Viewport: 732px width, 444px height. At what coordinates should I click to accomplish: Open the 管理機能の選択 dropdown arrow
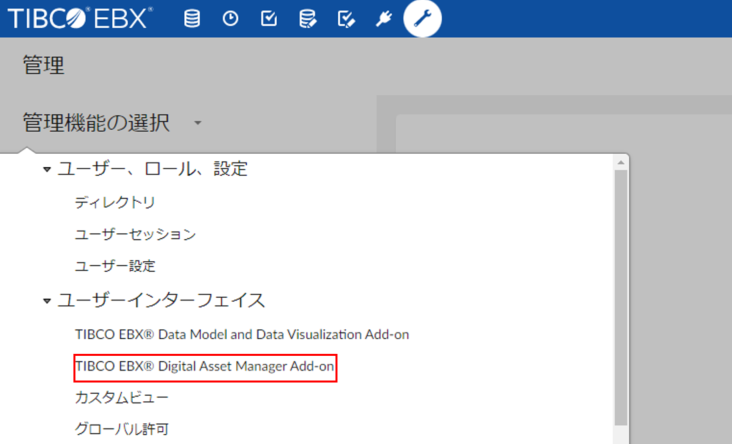(197, 123)
